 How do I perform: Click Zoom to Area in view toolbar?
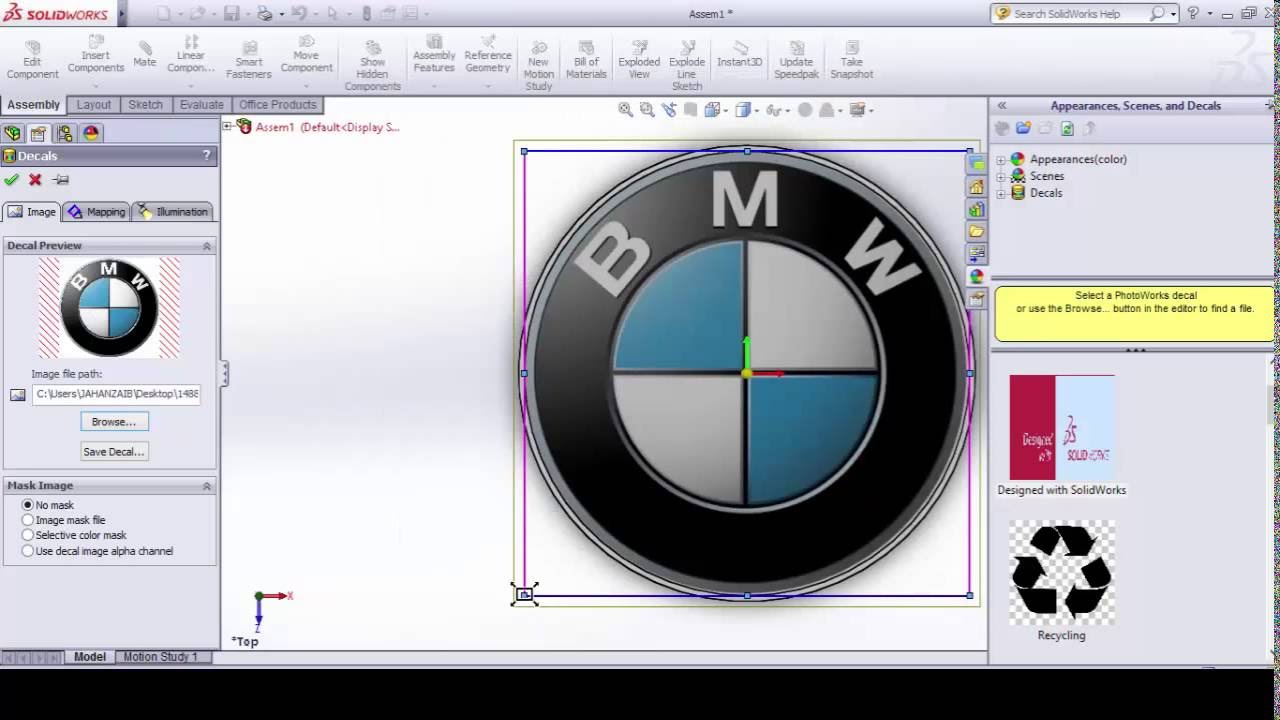pyautogui.click(x=647, y=110)
